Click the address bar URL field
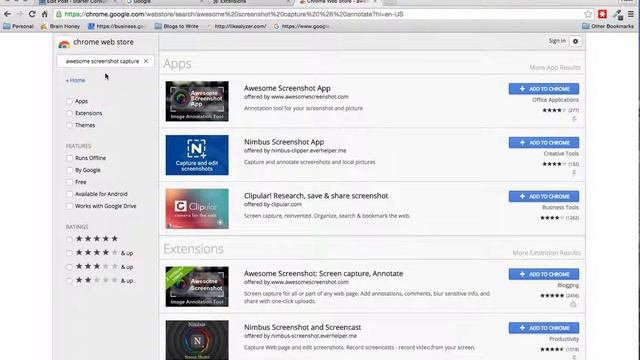The width and height of the screenshot is (640, 360). 318,14
